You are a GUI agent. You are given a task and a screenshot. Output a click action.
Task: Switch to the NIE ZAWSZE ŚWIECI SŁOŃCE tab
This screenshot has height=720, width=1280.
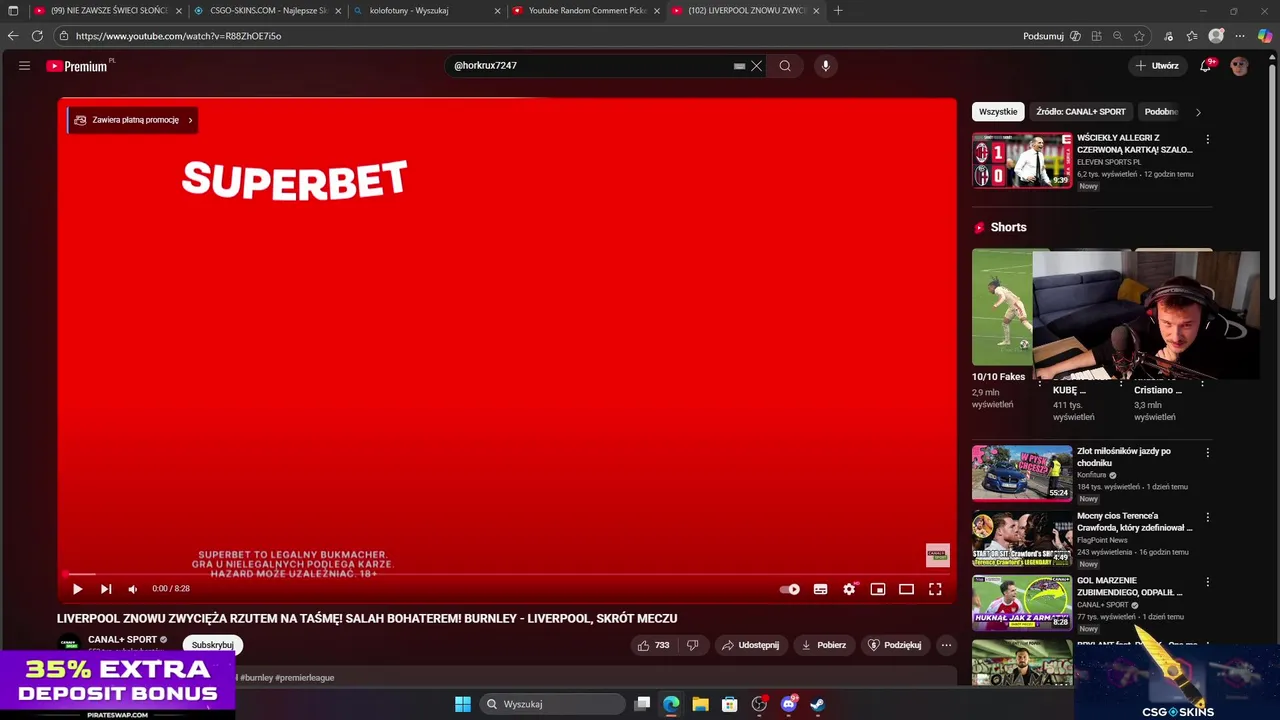tap(108, 11)
